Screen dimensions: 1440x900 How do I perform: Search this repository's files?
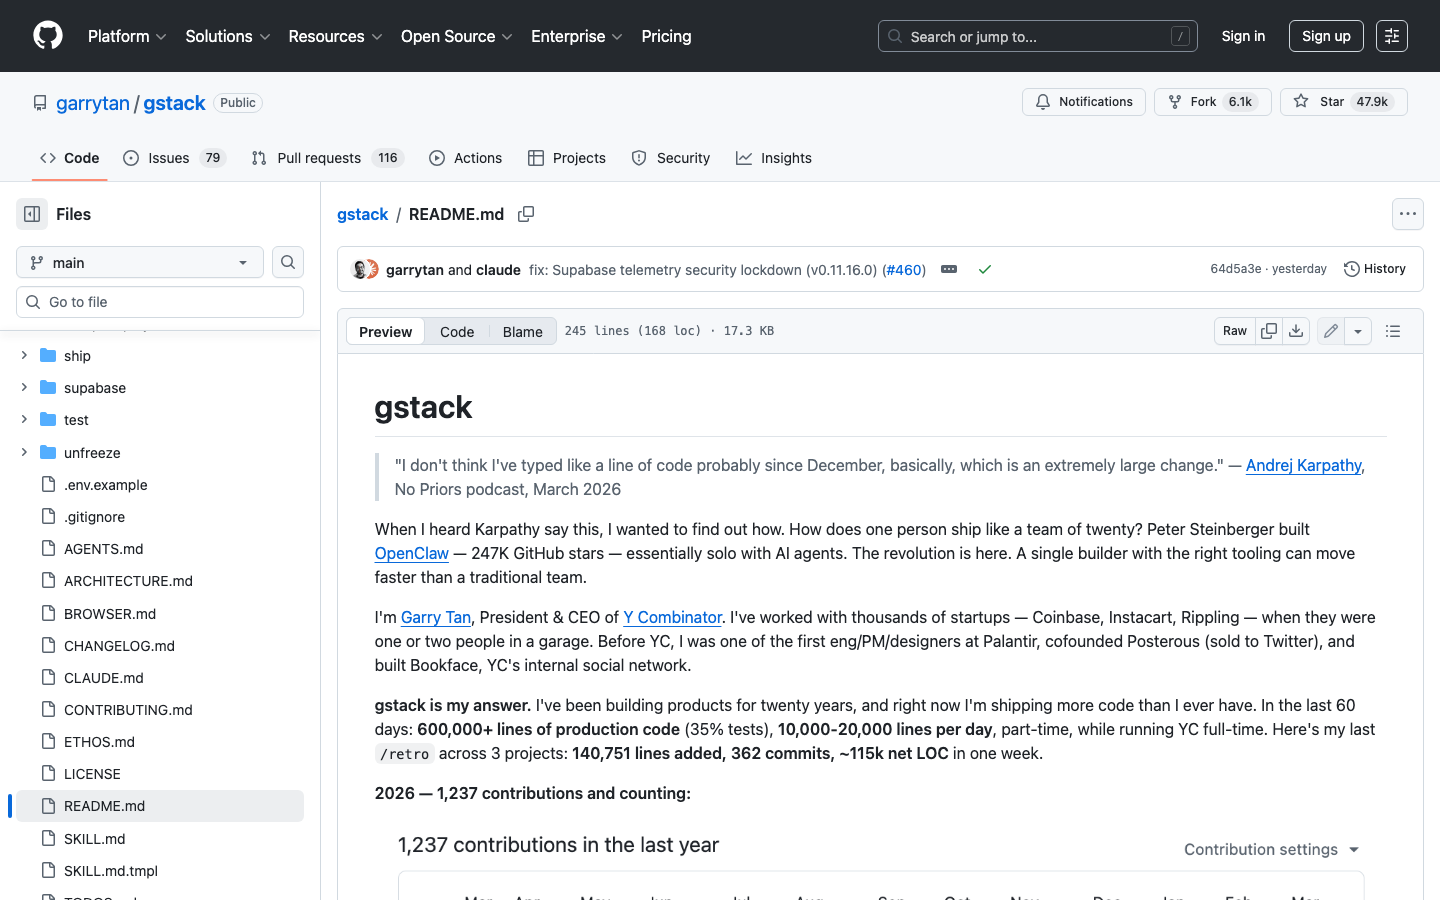[x=288, y=262]
